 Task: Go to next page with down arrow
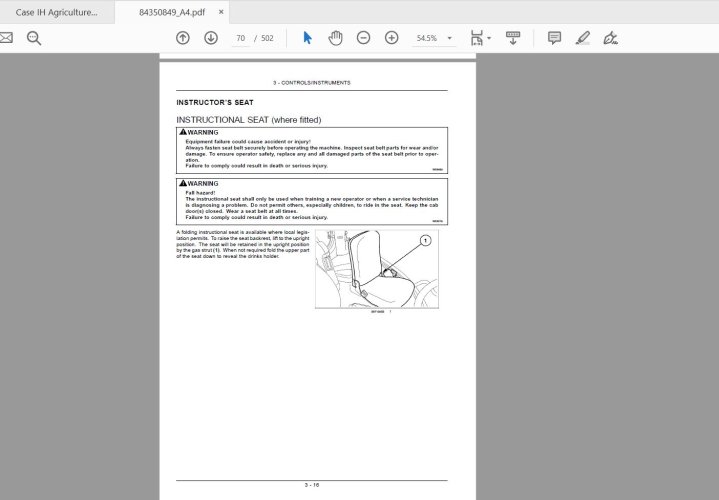pyautogui.click(x=211, y=38)
